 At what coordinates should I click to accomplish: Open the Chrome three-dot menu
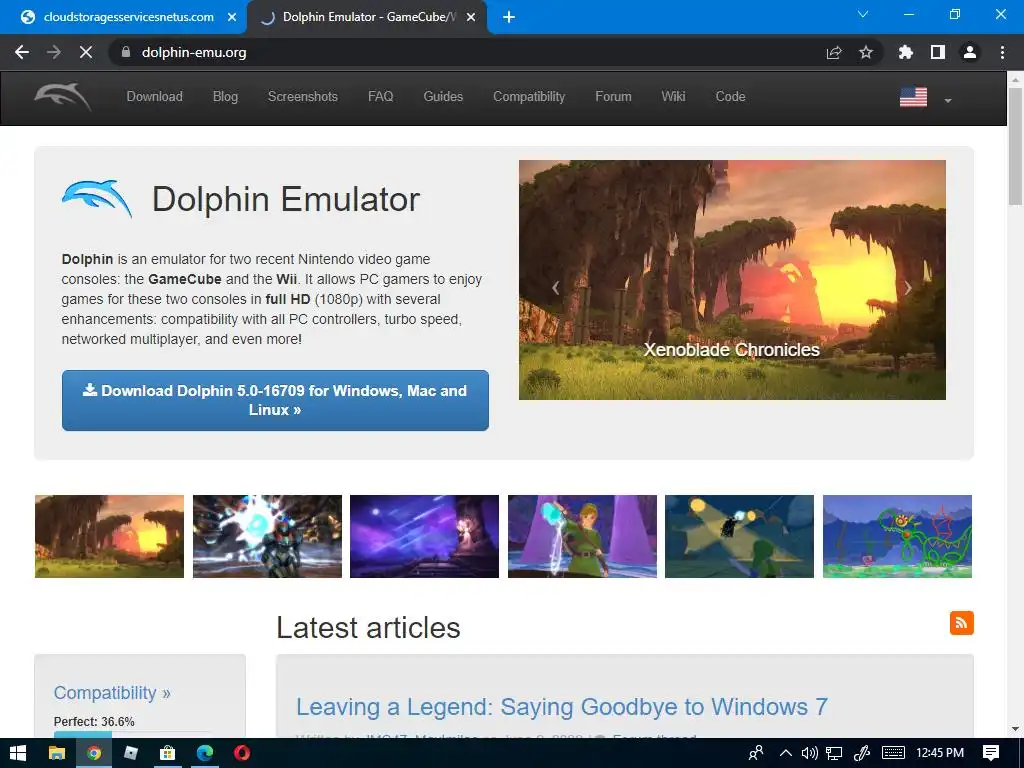coord(1002,52)
